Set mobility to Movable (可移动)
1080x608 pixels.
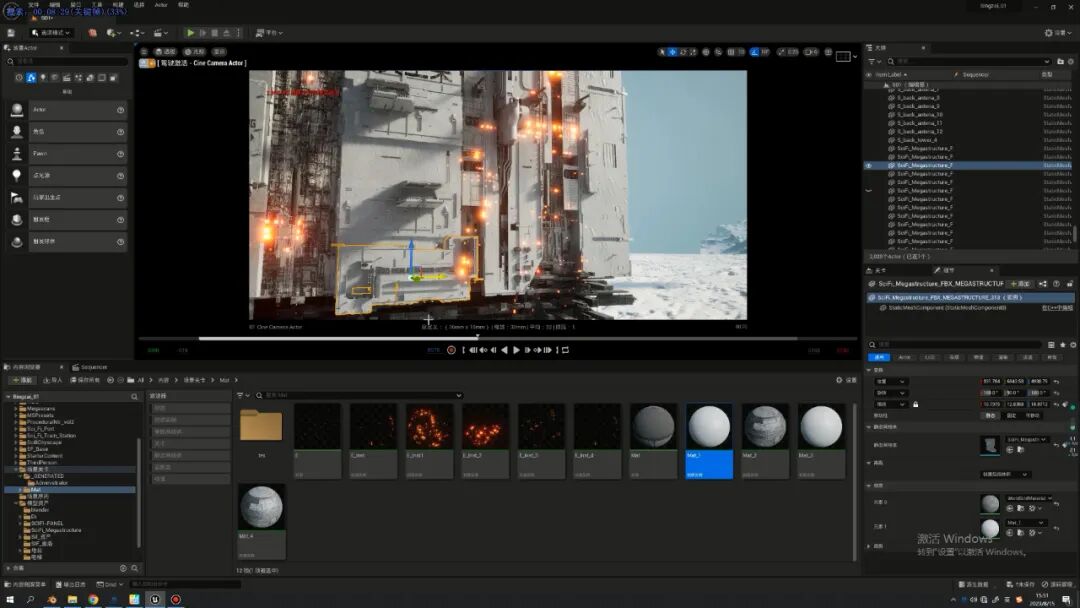pos(1031,415)
